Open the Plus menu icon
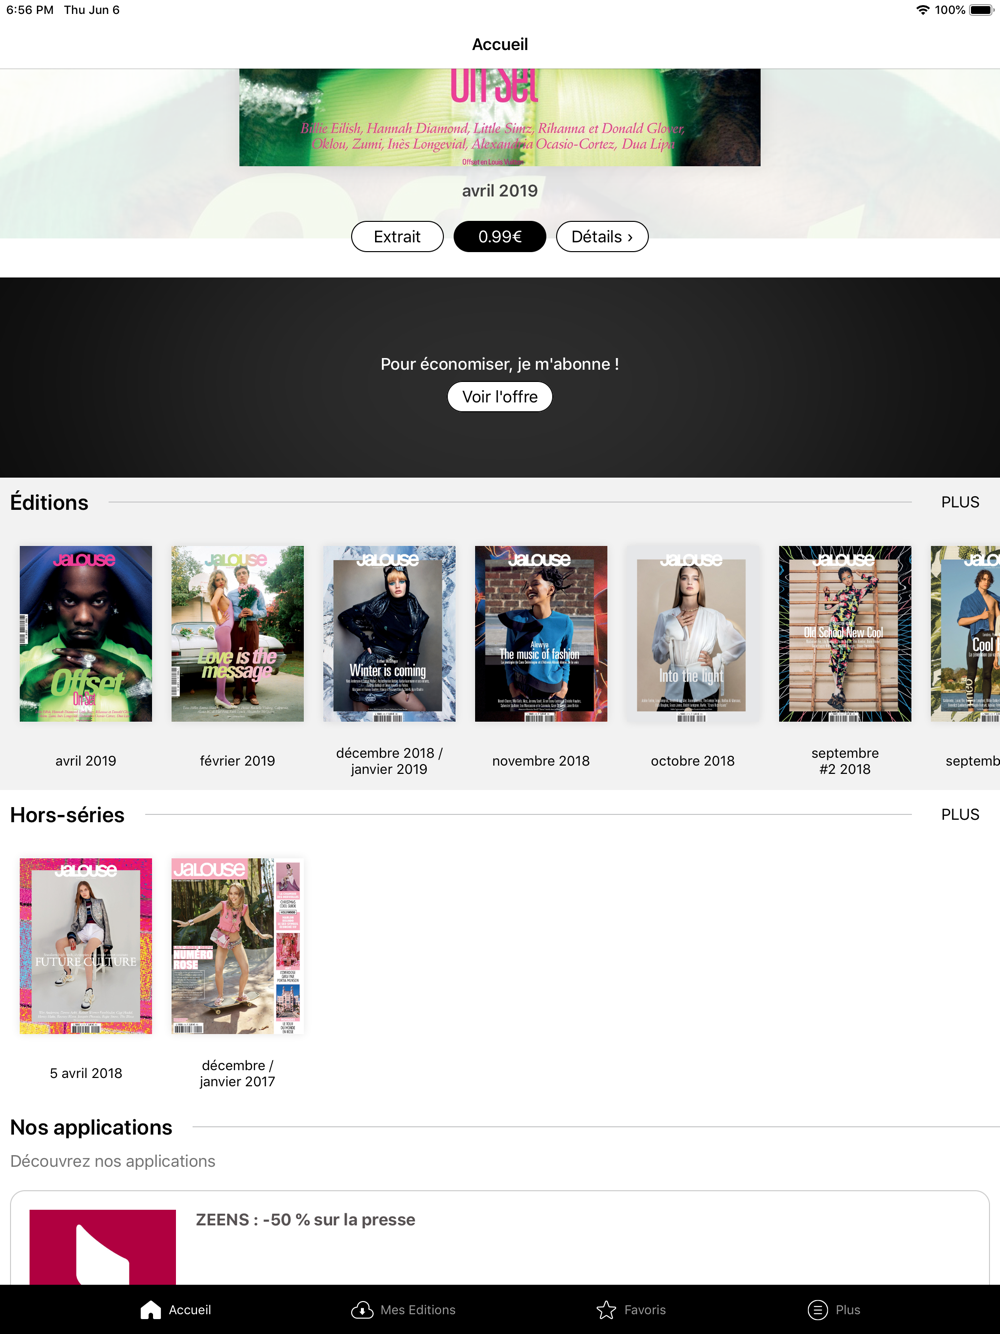This screenshot has height=1334, width=1000. pos(818,1310)
